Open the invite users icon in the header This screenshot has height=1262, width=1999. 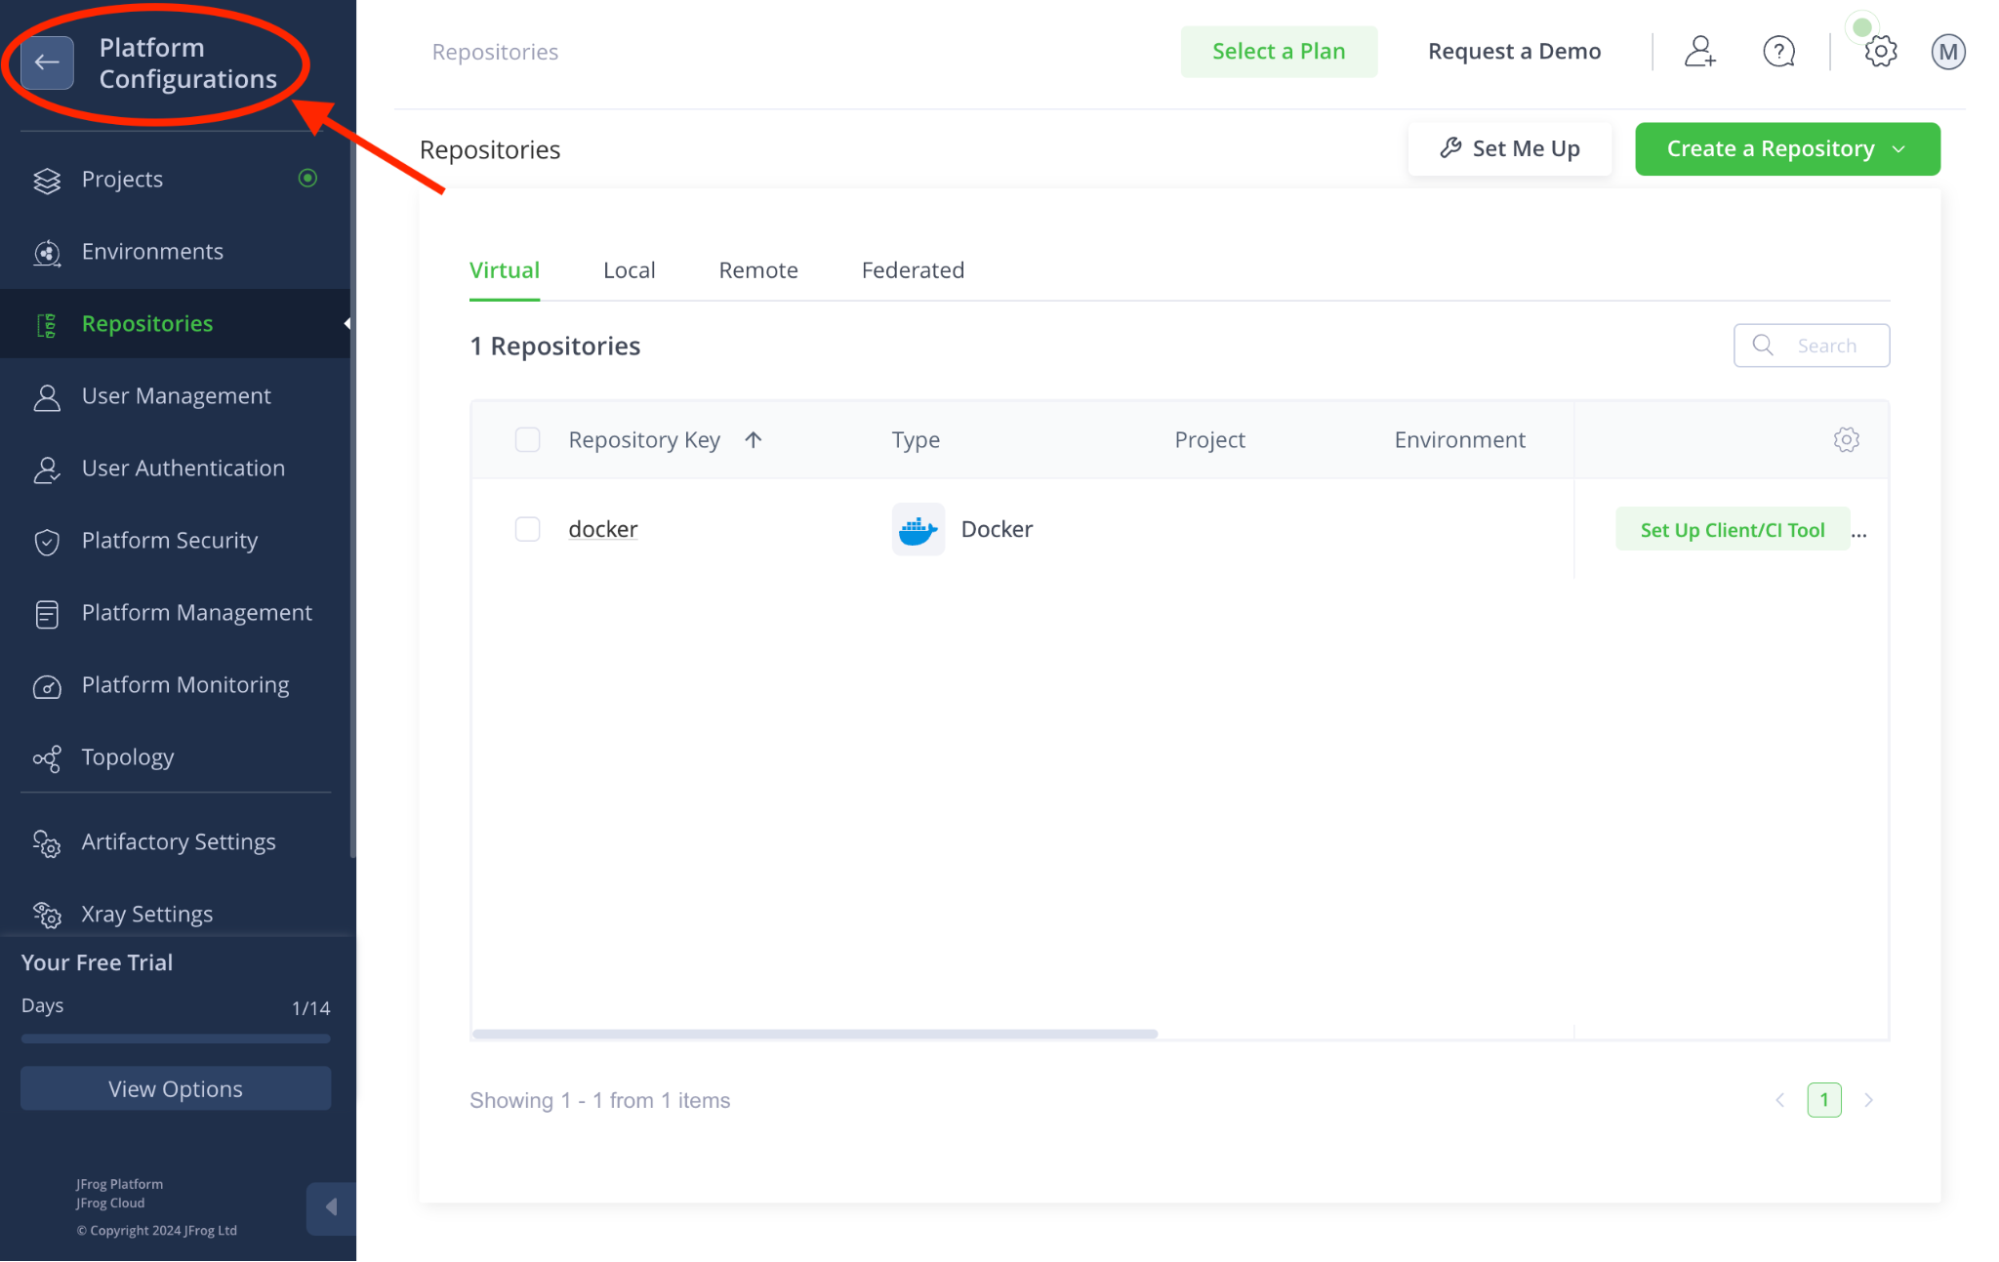(1699, 51)
